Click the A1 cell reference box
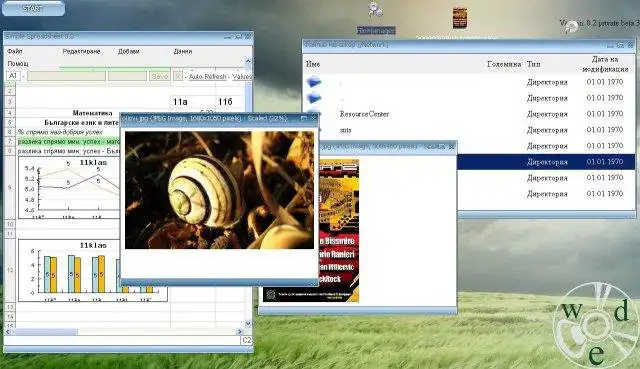This screenshot has height=369, width=640. click(13, 76)
